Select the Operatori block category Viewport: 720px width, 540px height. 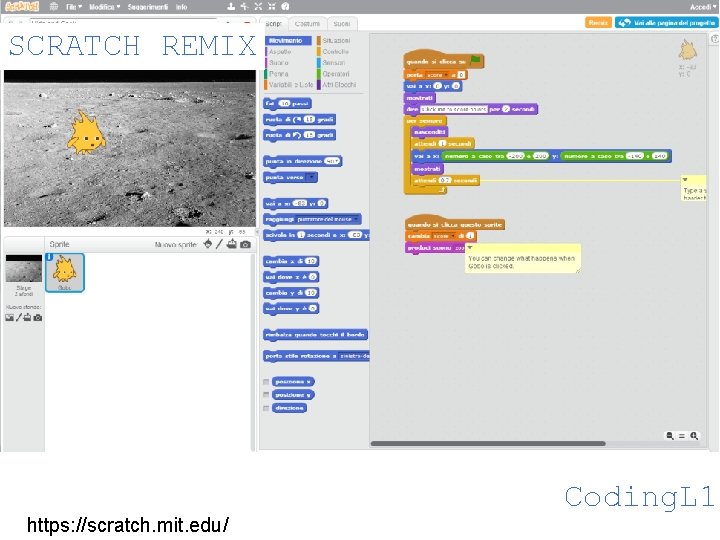click(x=336, y=73)
